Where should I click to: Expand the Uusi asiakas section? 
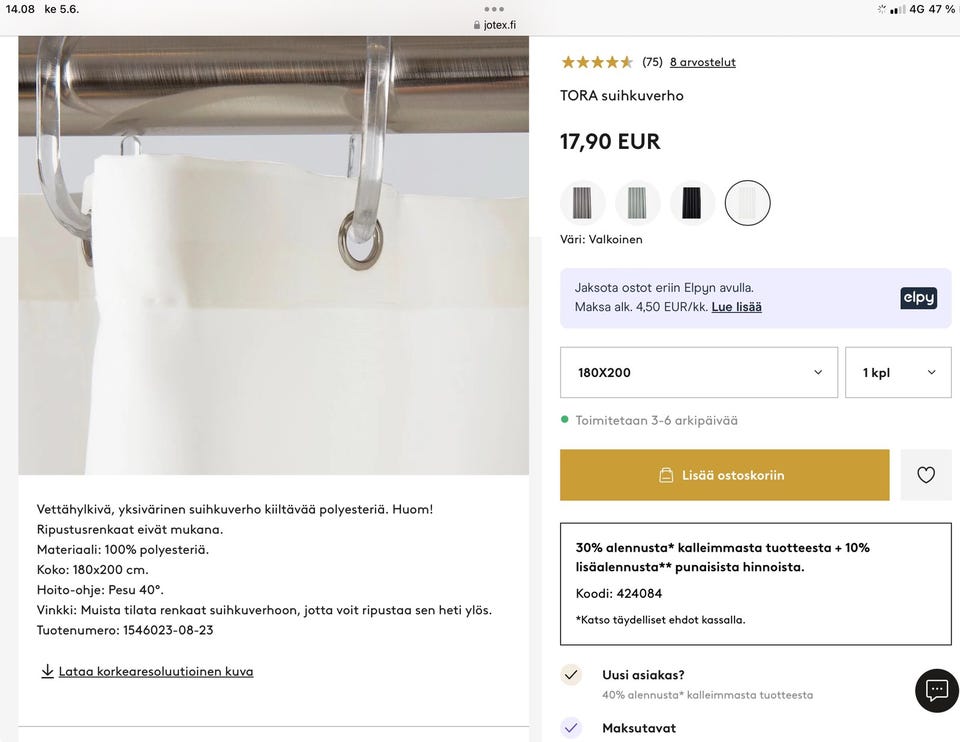point(643,675)
